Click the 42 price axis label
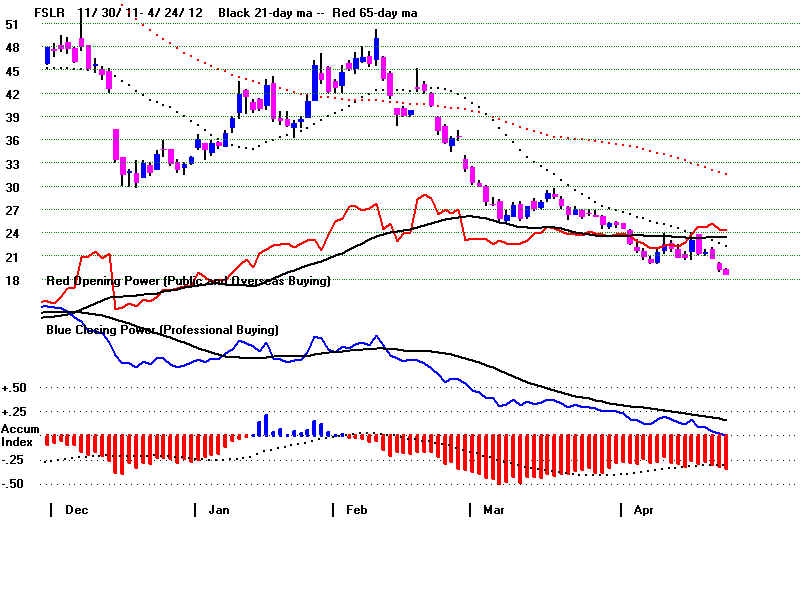 pyautogui.click(x=12, y=94)
